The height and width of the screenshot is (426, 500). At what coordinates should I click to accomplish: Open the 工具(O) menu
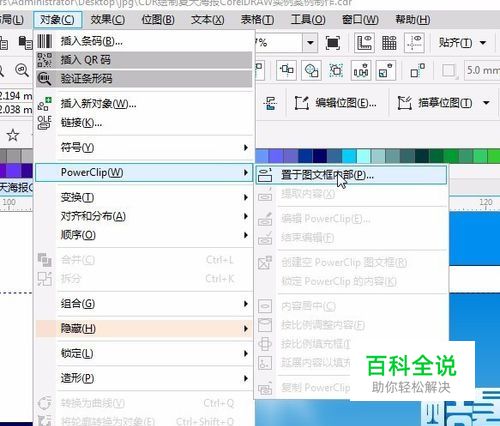(308, 20)
